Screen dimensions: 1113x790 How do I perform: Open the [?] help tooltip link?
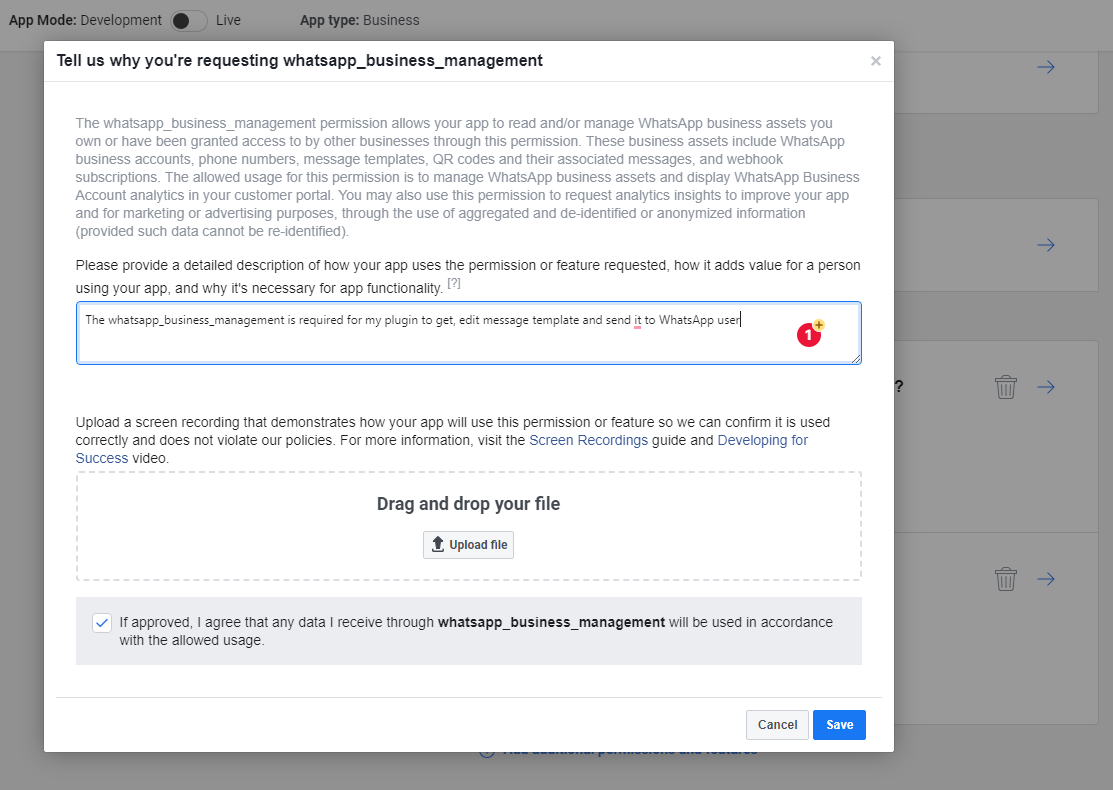pyautogui.click(x=454, y=283)
